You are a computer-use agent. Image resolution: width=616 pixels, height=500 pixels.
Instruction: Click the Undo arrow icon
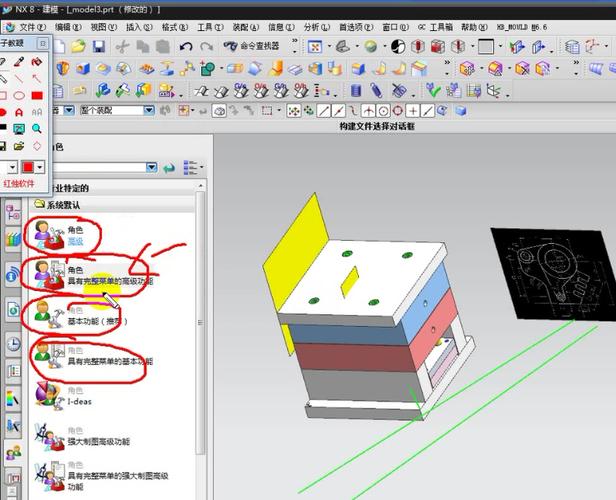point(186,47)
